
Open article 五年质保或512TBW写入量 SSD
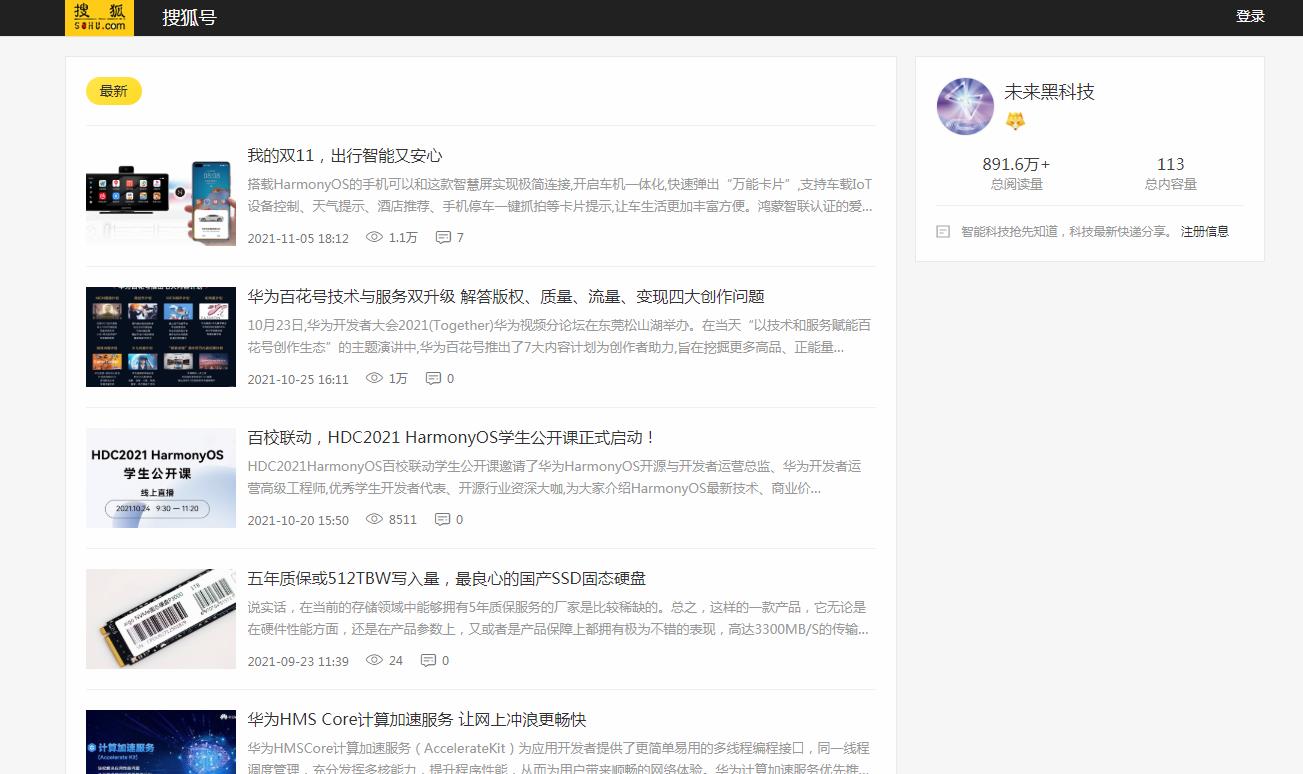[x=447, y=578]
